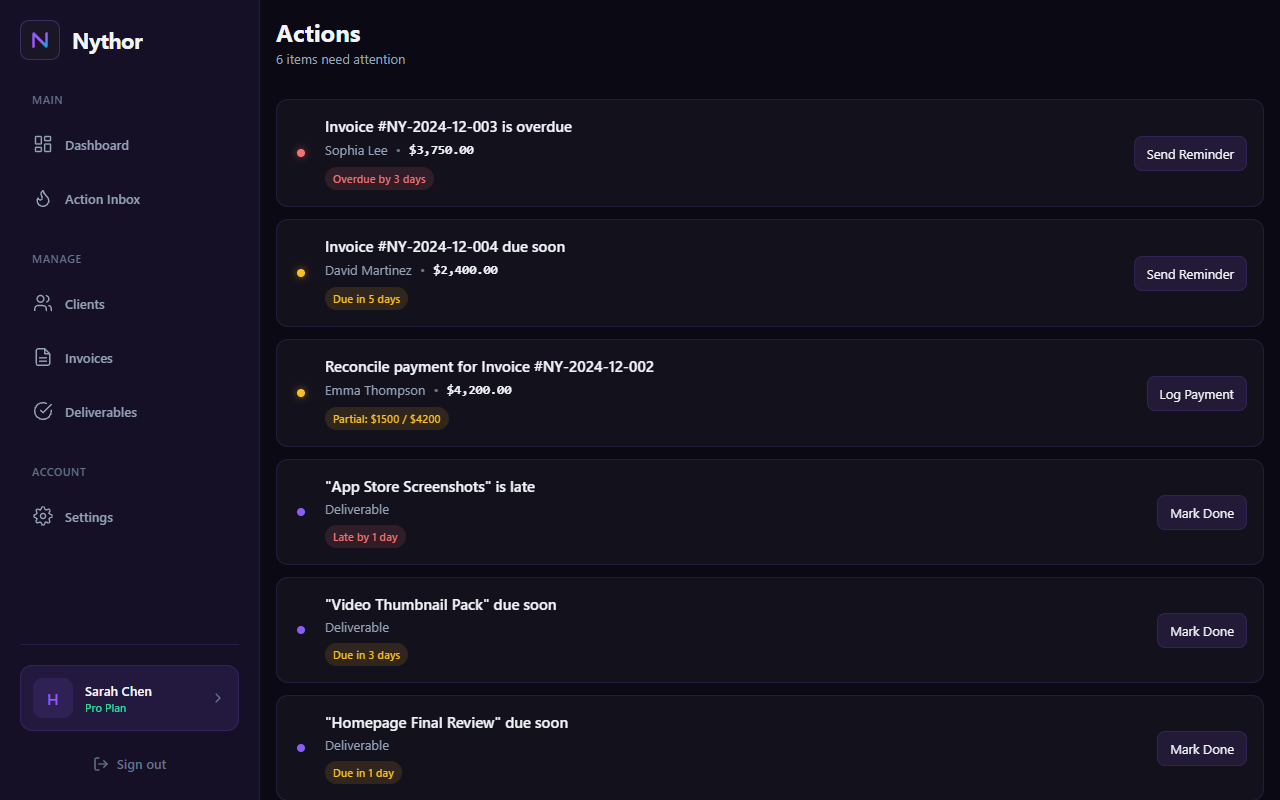Image resolution: width=1280 pixels, height=800 pixels.
Task: Select the Dashboard grid icon
Action: 43,144
